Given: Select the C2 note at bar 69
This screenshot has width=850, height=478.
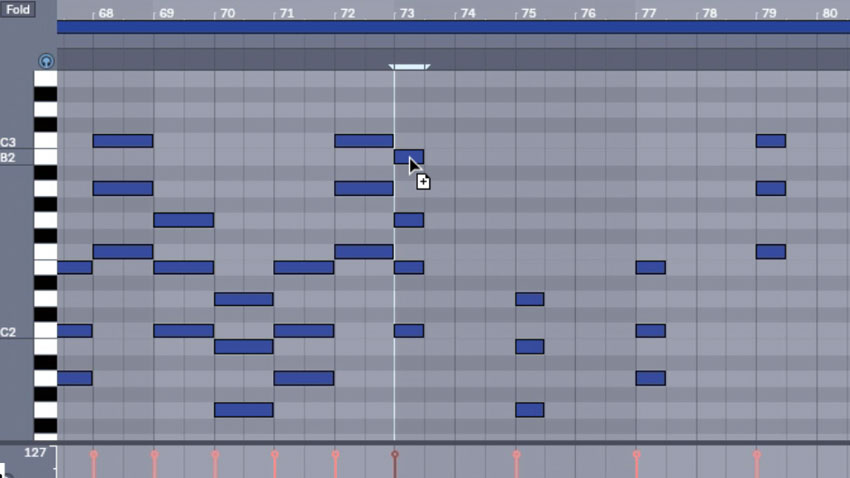Looking at the screenshot, I should pos(184,331).
